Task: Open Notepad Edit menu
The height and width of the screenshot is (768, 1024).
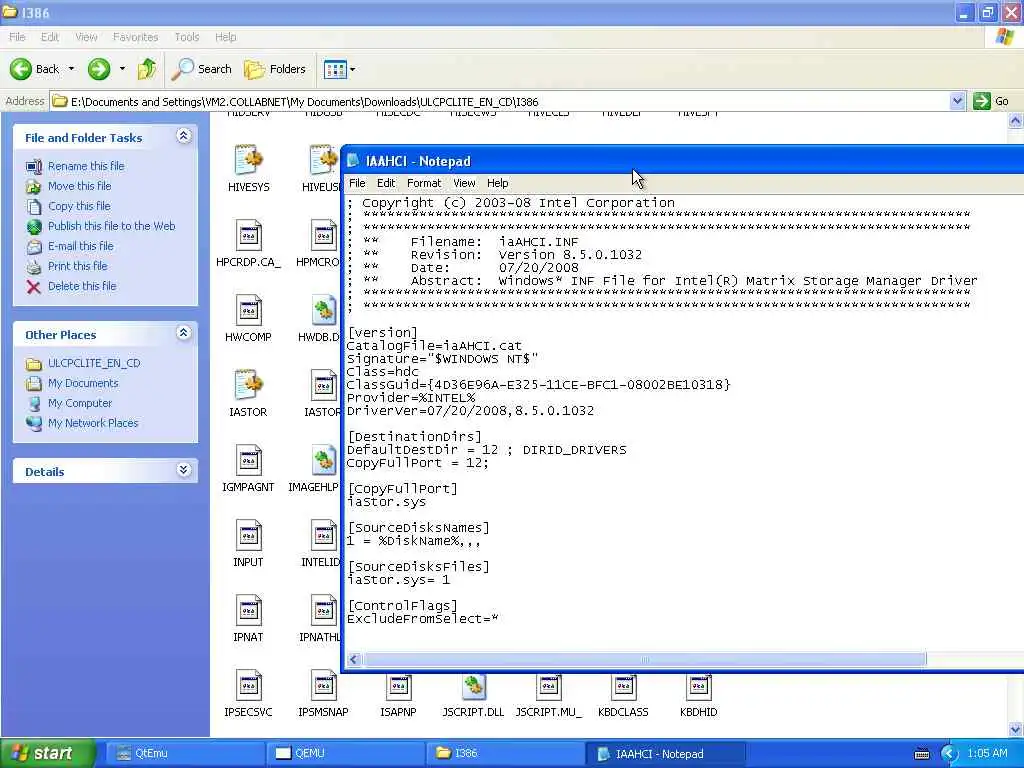Action: [x=386, y=184]
